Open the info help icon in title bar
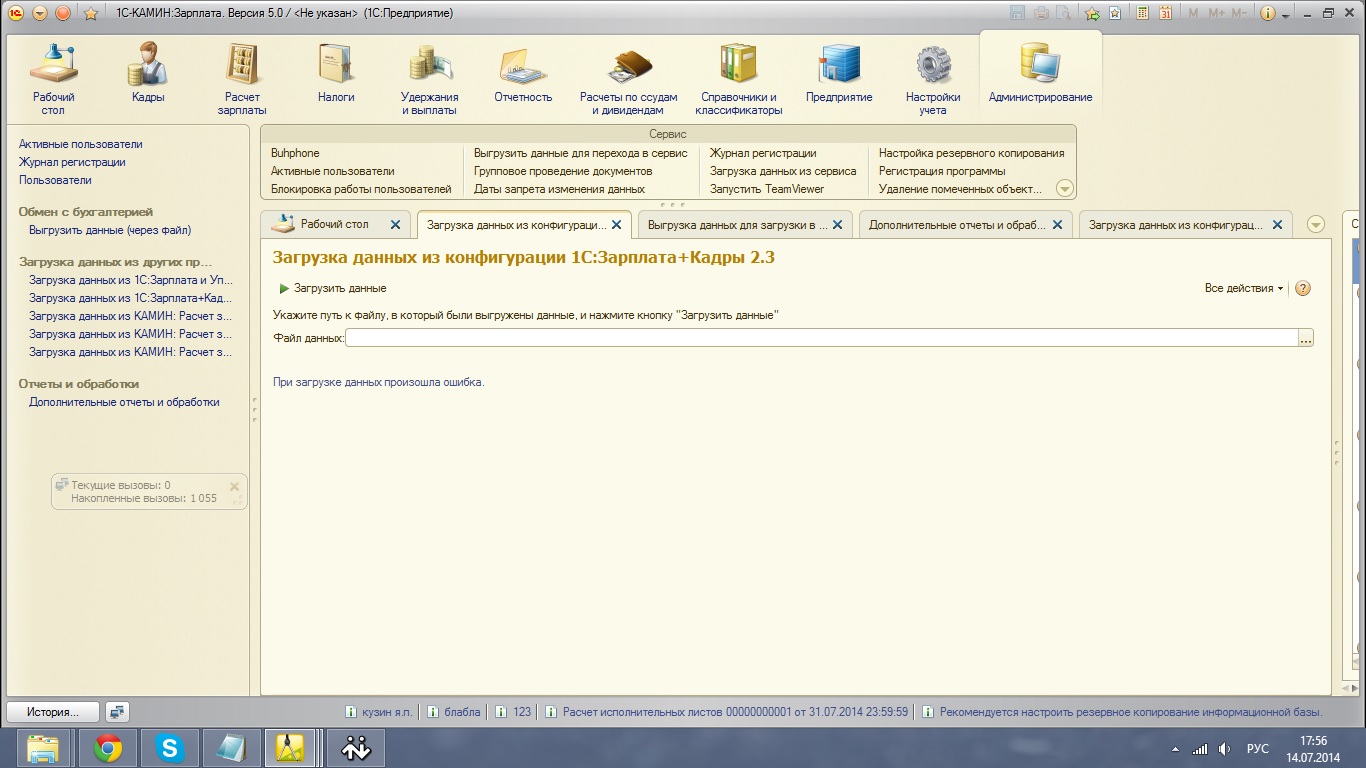 [1268, 13]
